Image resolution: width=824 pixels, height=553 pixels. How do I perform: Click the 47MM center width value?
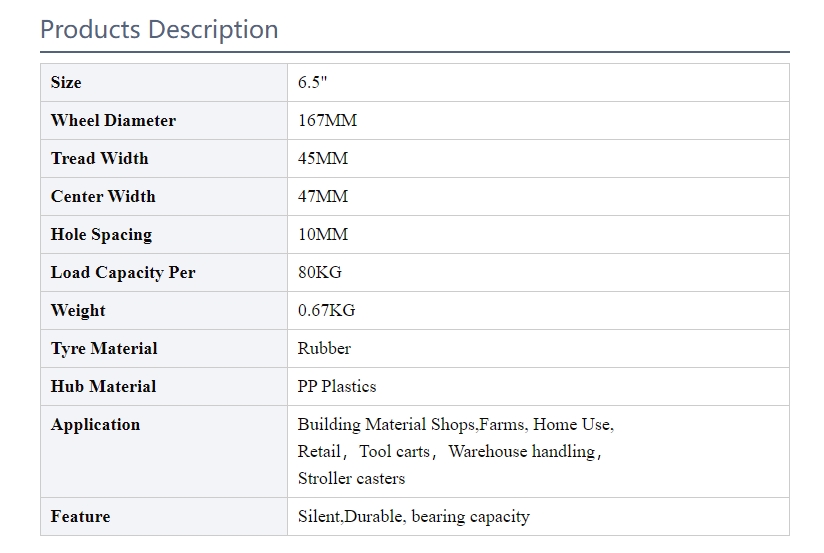point(323,196)
